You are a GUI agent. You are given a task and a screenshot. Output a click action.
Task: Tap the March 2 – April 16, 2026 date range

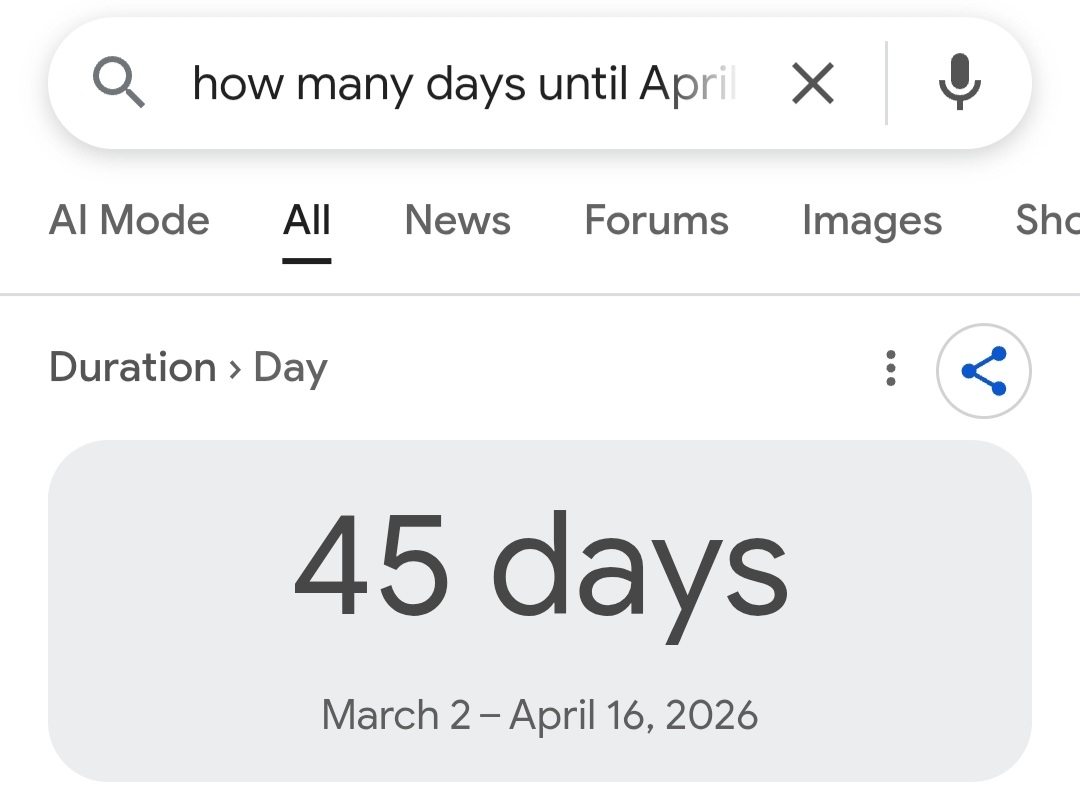pyautogui.click(x=540, y=716)
